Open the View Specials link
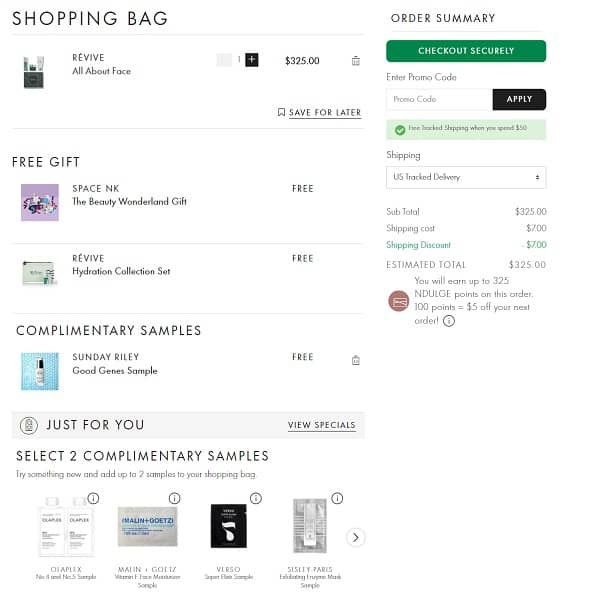The width and height of the screenshot is (600, 600). 321,425
